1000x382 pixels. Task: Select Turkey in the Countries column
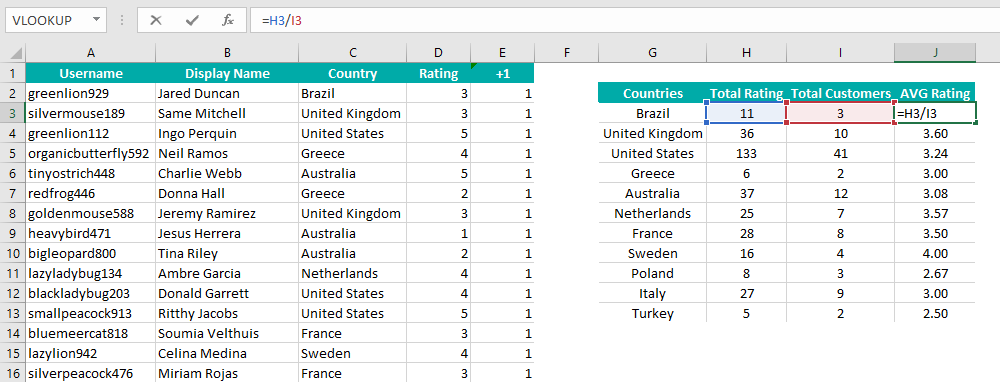click(652, 314)
